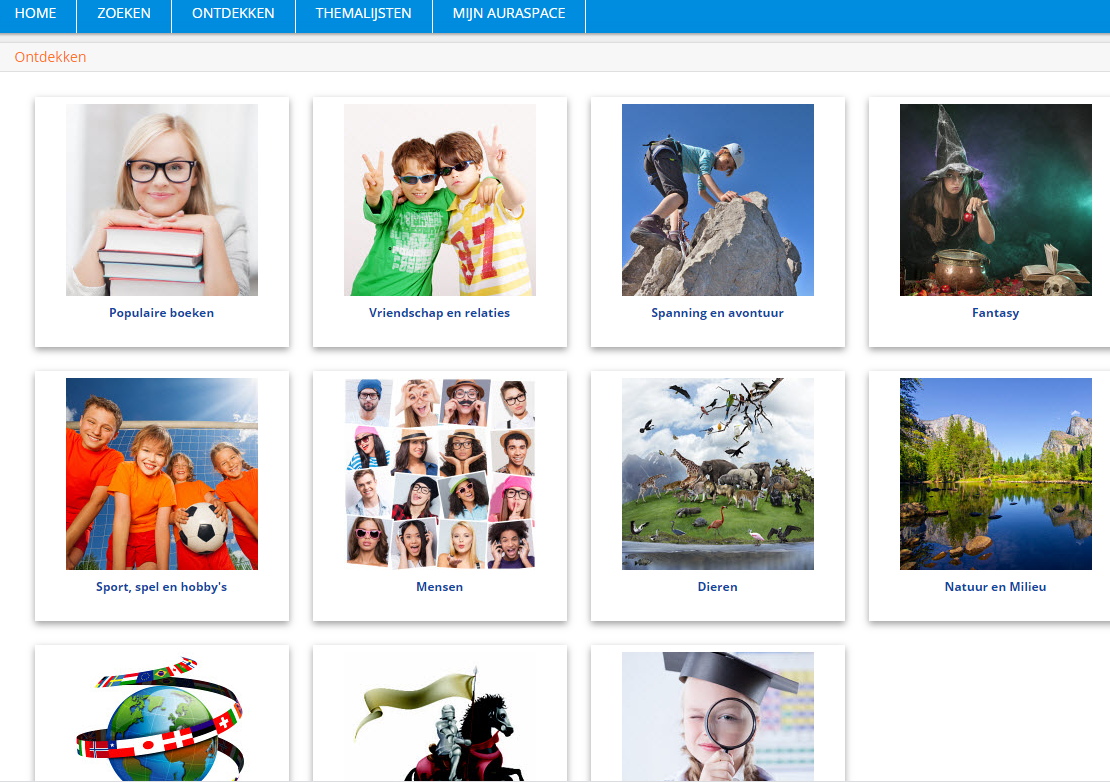Open the Vriendschap en relaties category
This screenshot has width=1110, height=782.
point(440,313)
